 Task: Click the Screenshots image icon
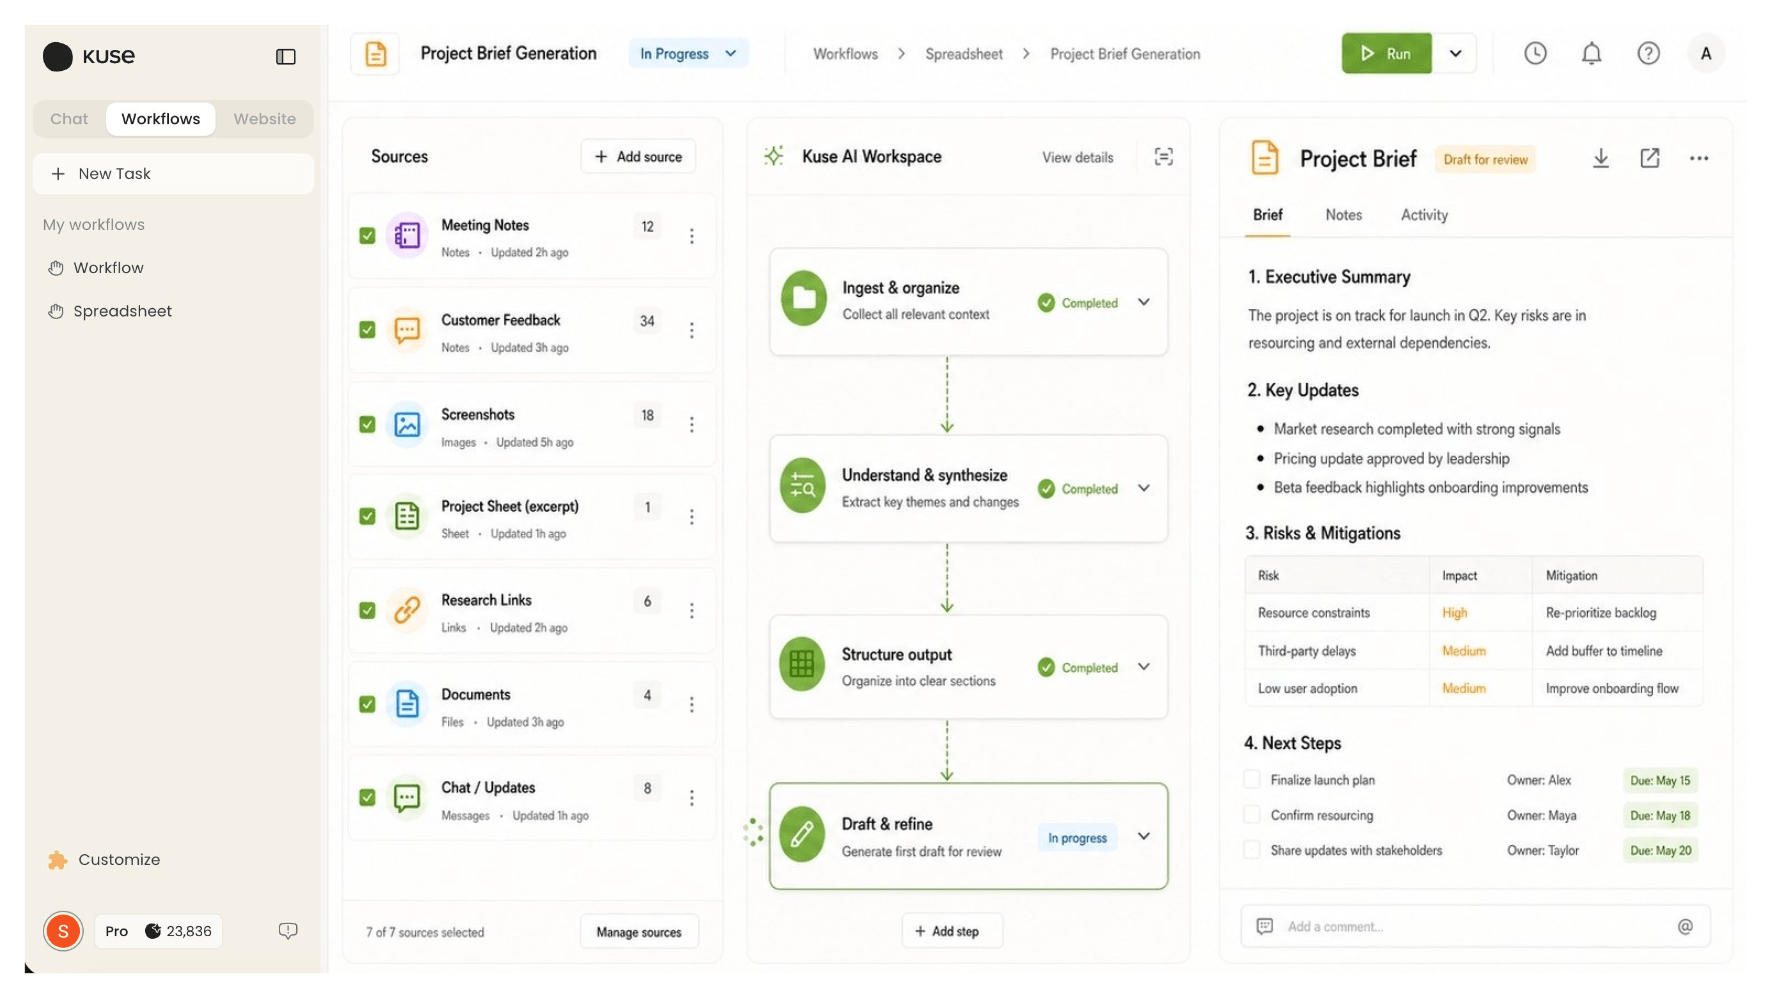click(x=407, y=424)
